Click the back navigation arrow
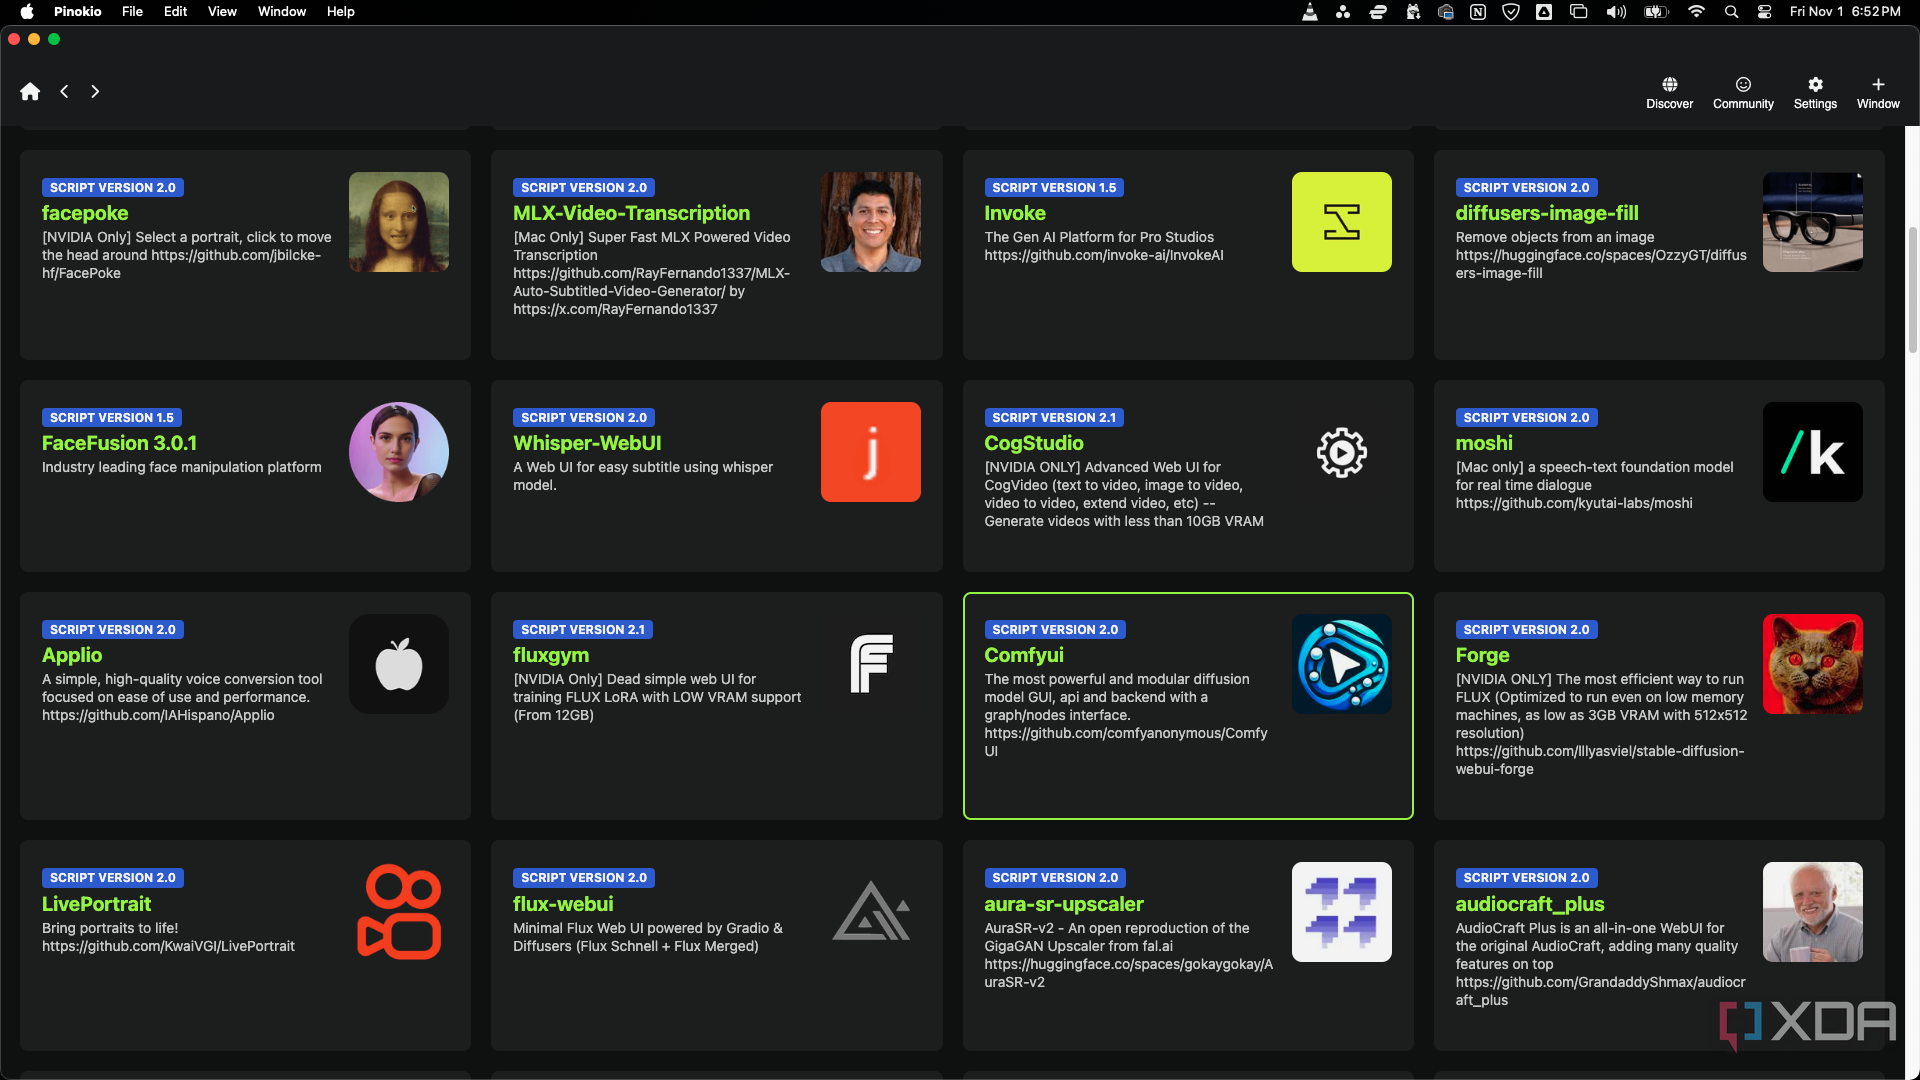 click(x=65, y=91)
